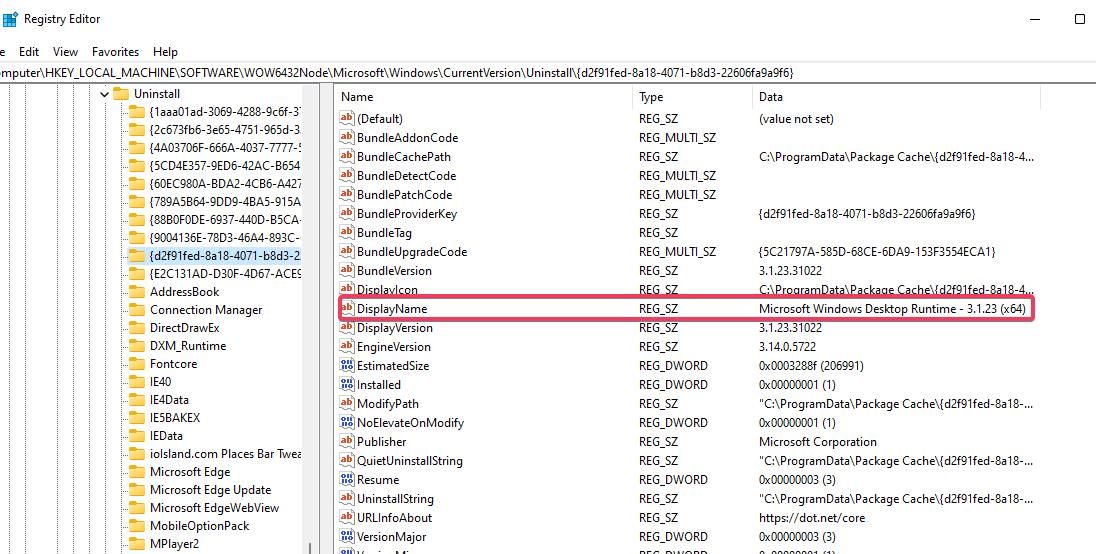Click the DirectDrawEx folder icon
Viewport: 1096px width, 554px height.
click(136, 328)
